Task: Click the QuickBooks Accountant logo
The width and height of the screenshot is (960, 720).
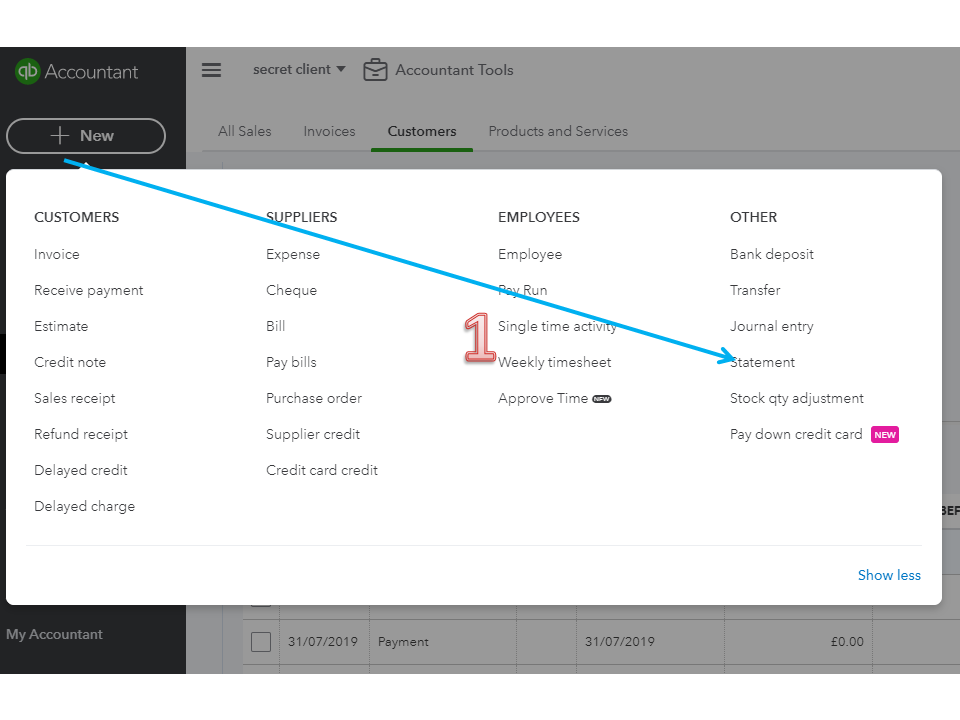Action: click(77, 72)
